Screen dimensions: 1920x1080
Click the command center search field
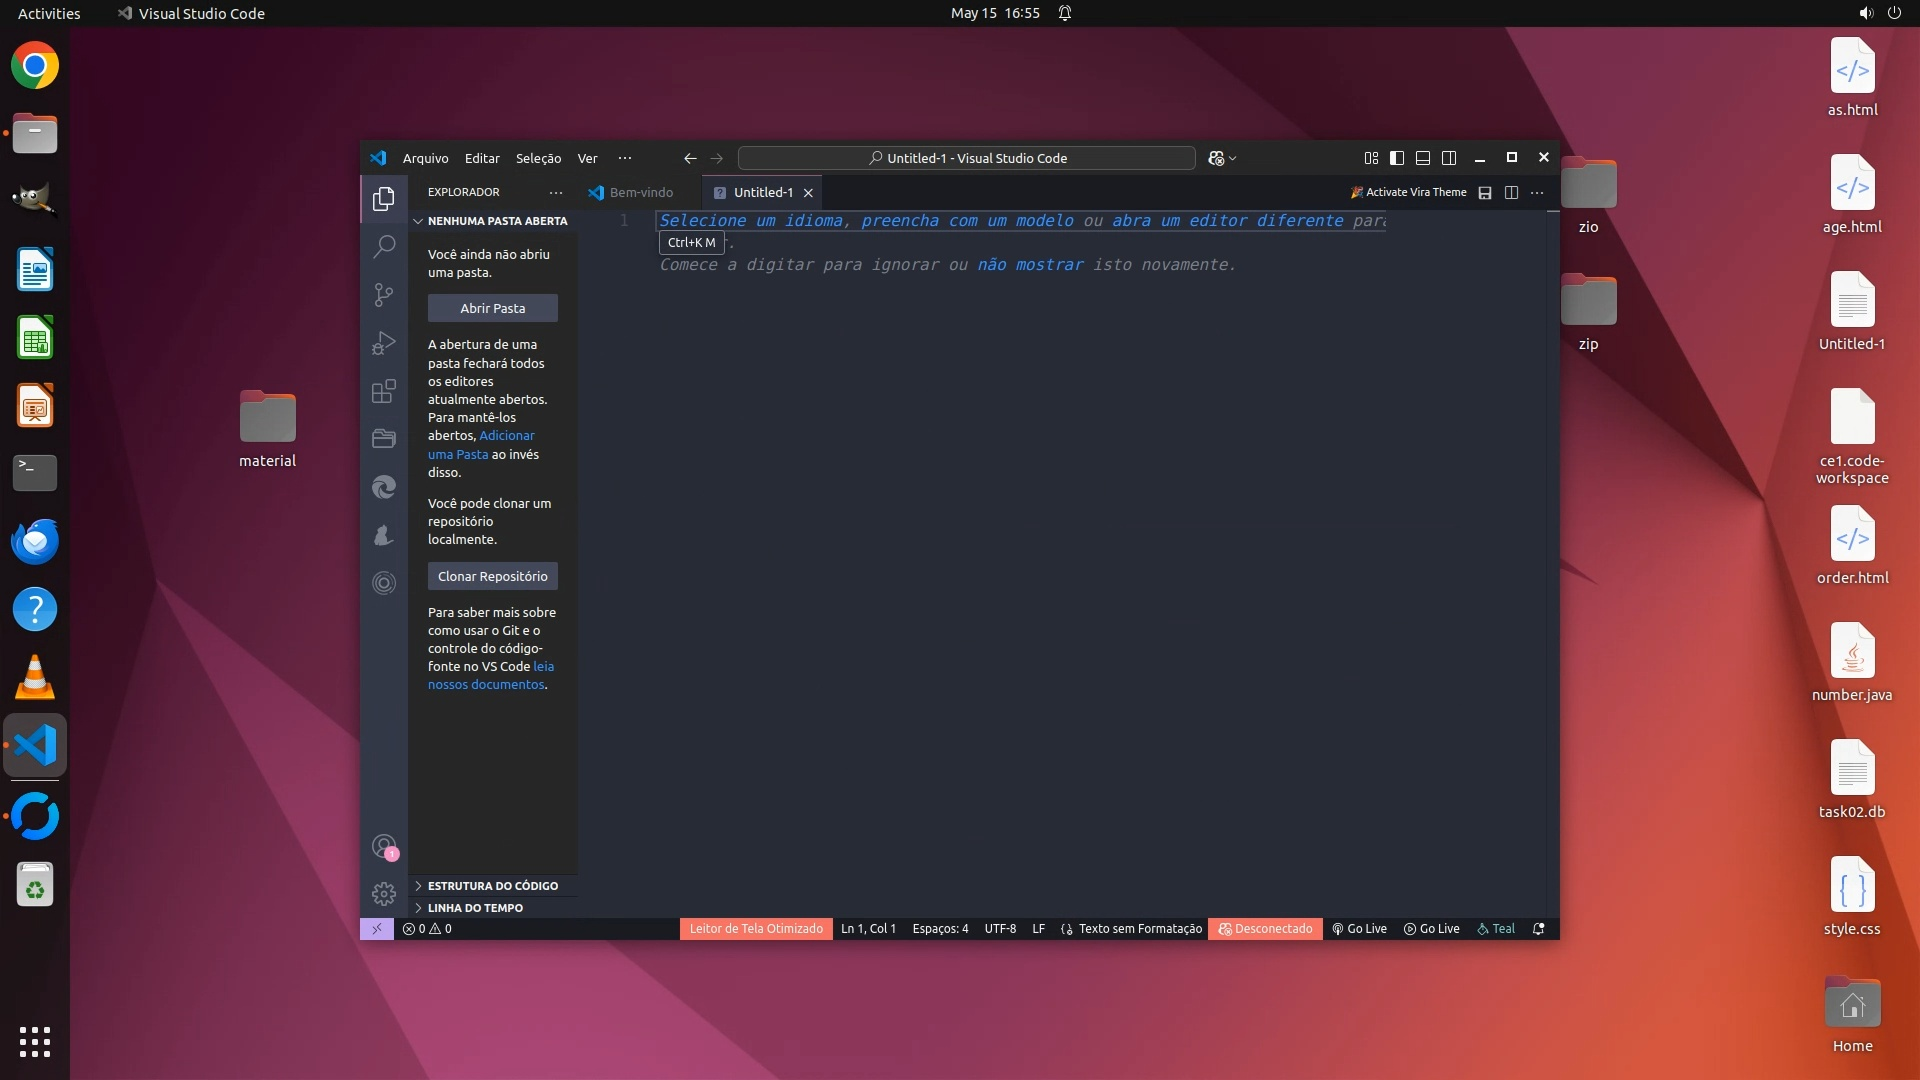(x=966, y=158)
